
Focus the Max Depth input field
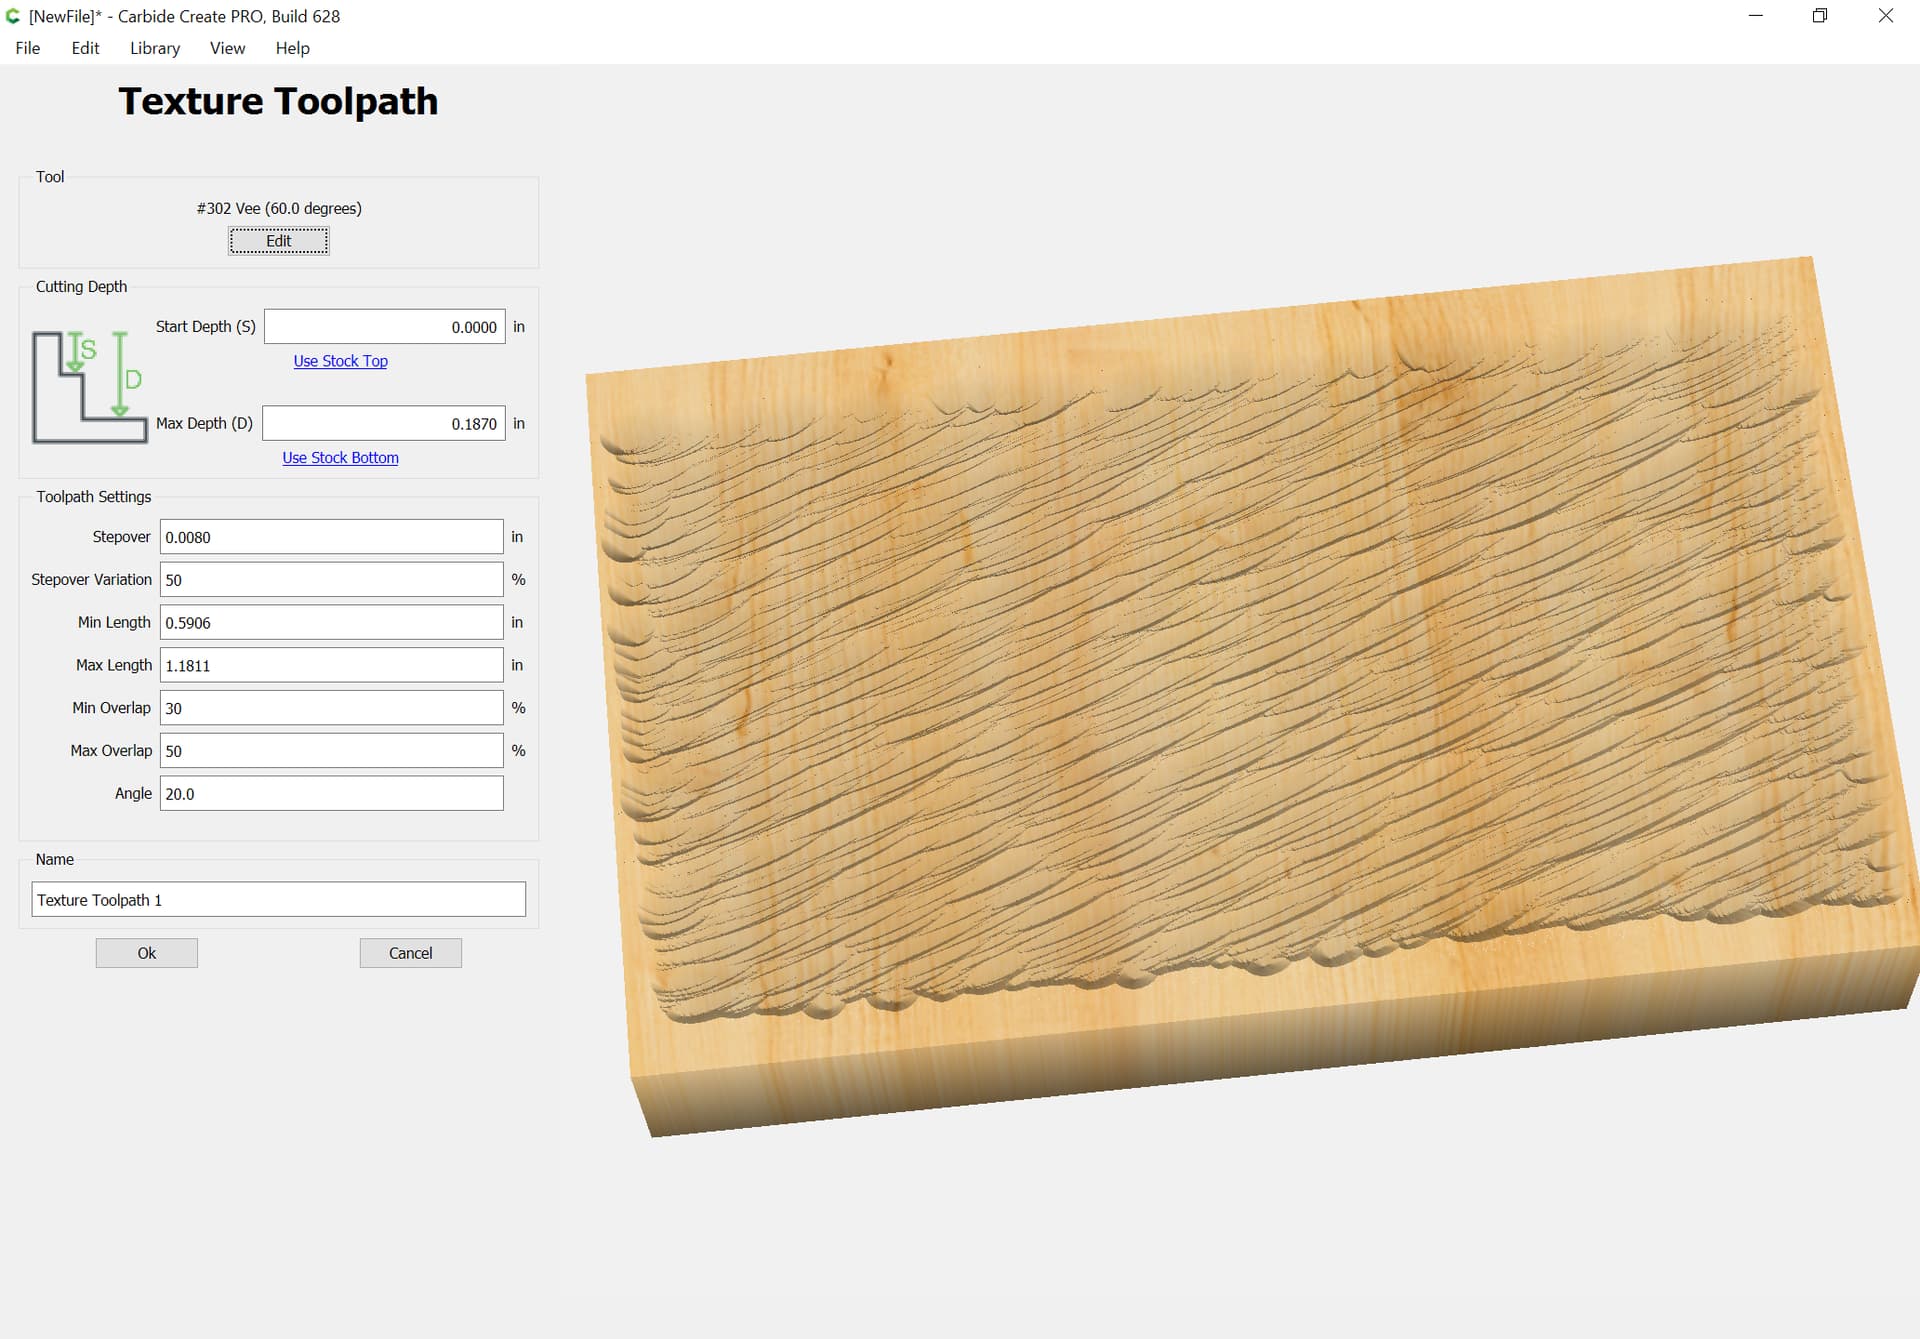point(384,423)
